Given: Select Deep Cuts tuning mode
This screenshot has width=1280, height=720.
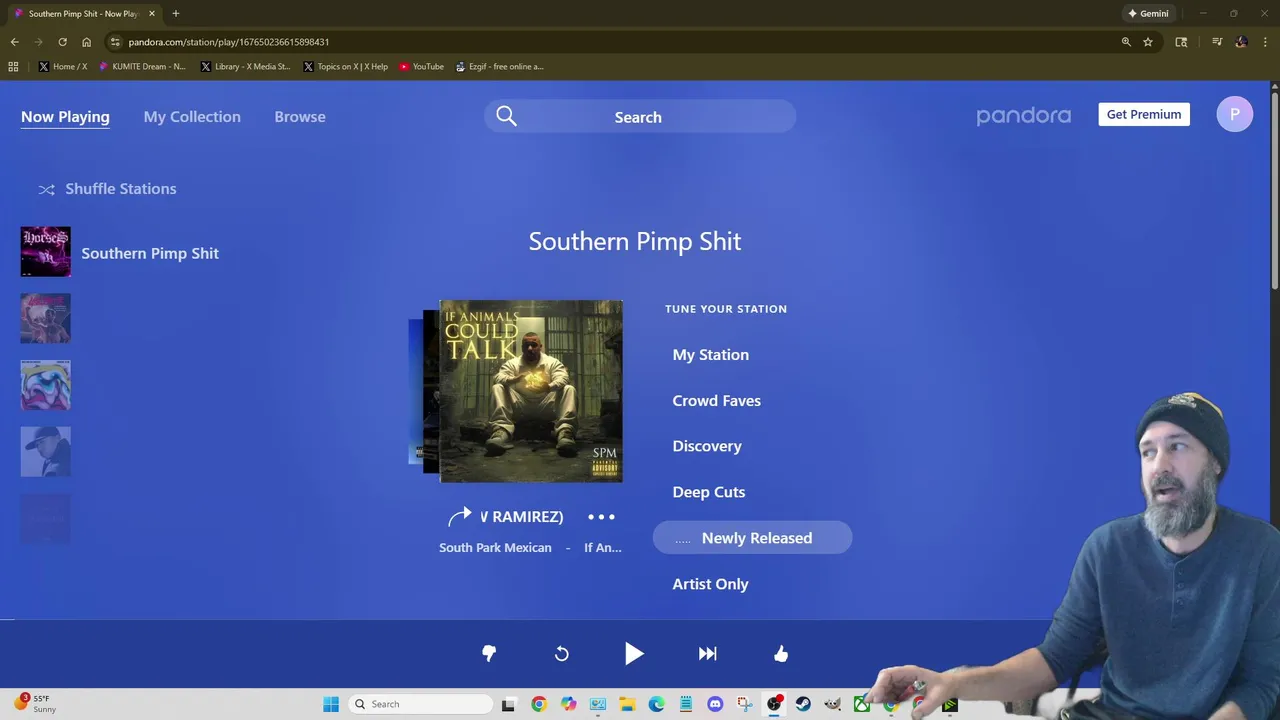Looking at the screenshot, I should pos(708,493).
